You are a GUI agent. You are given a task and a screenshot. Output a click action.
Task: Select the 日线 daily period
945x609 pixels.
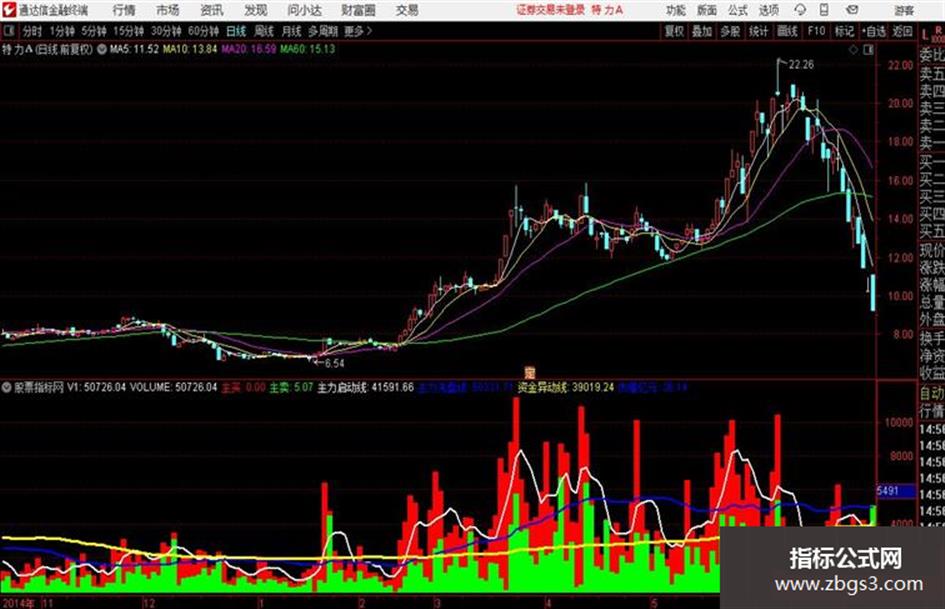click(236, 31)
